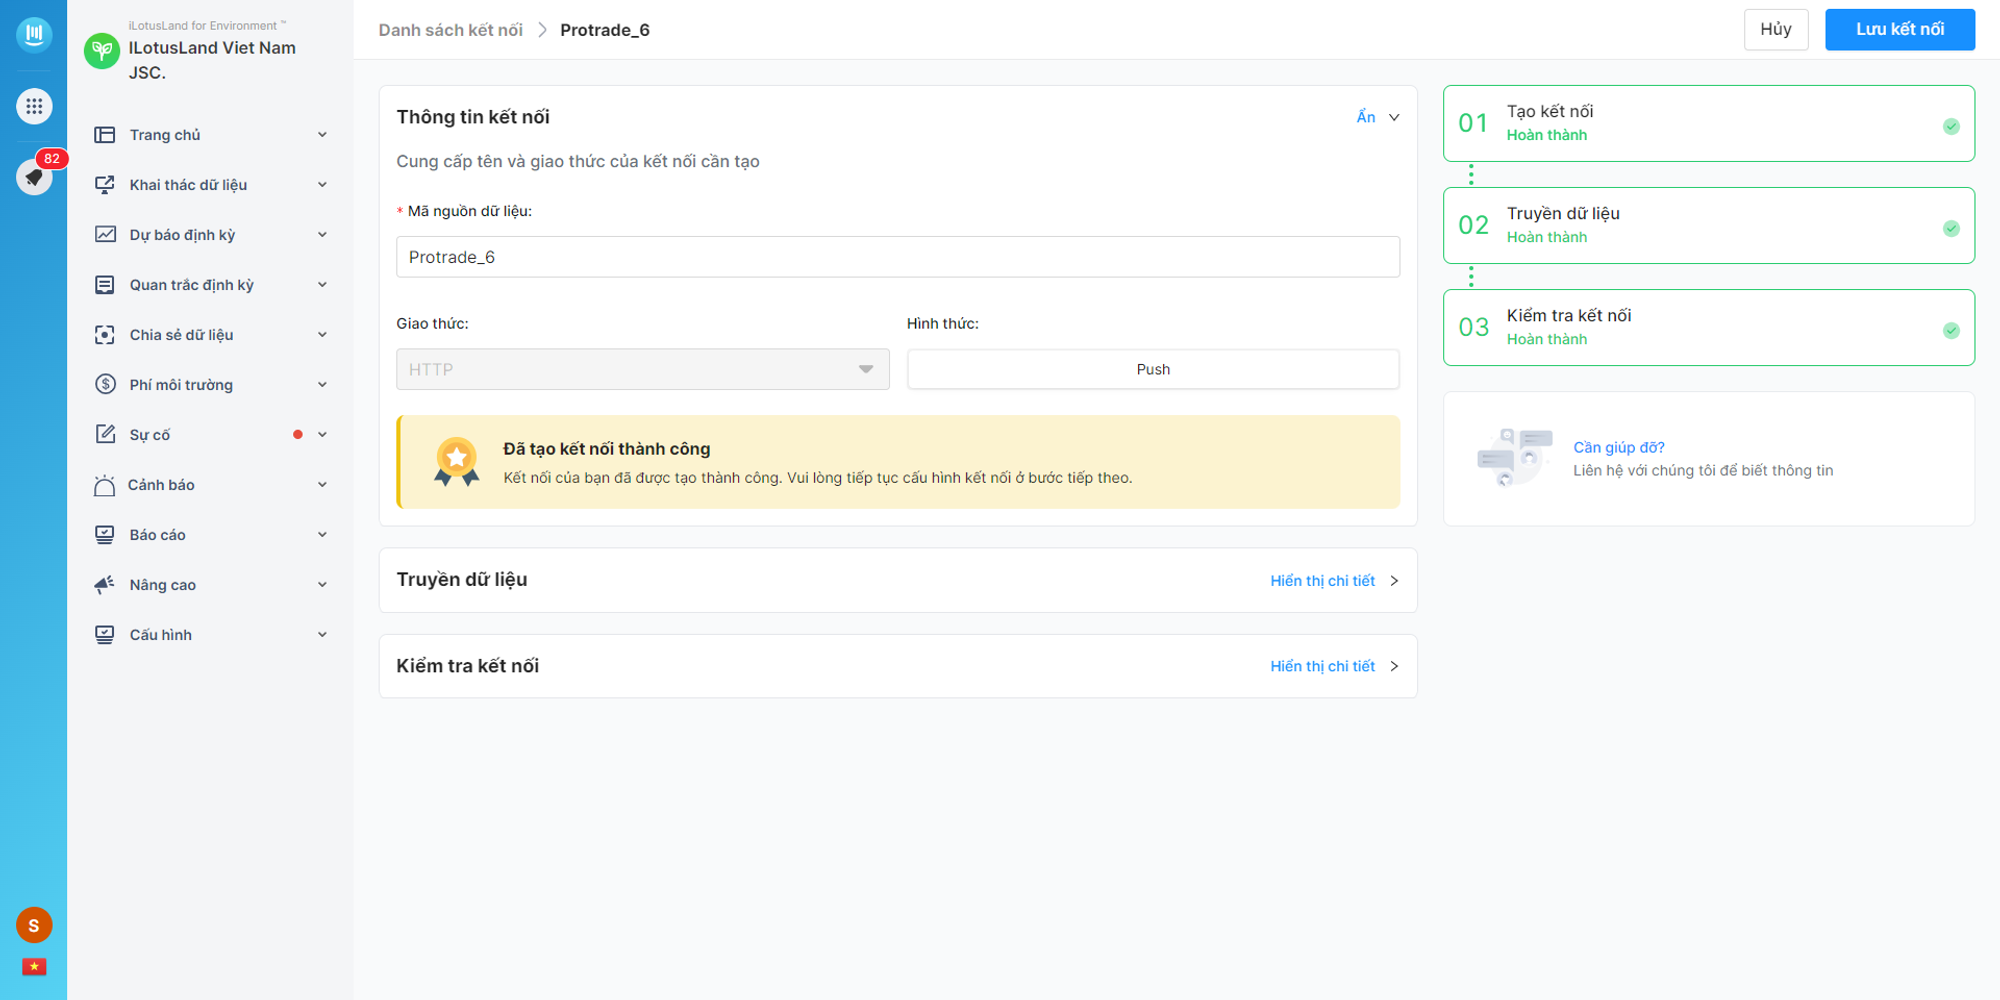Screen dimensions: 2000x1000
Task: Click the ILotusLand Viet Nam JSC. name
Action: (212, 60)
